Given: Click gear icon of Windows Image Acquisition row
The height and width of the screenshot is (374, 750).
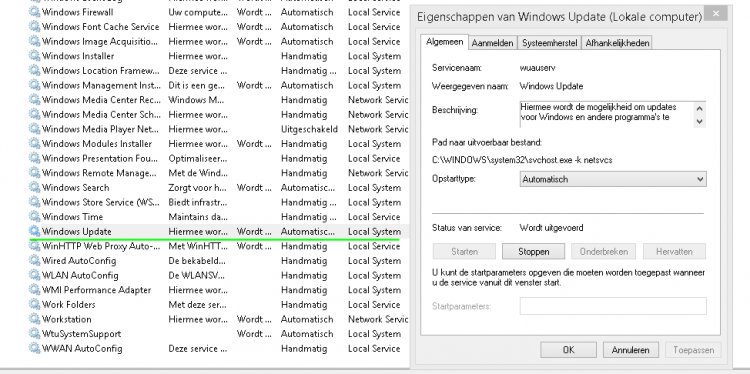Looking at the screenshot, I should click(x=34, y=41).
